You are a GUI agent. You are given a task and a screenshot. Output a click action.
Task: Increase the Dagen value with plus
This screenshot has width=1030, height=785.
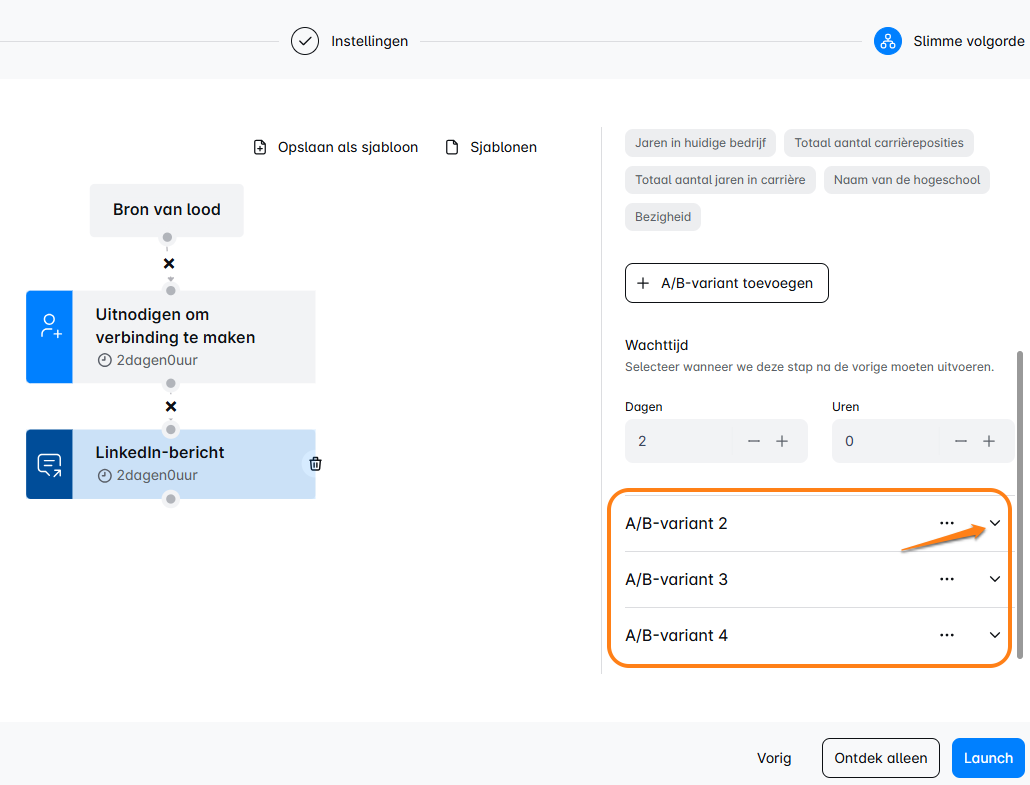click(782, 441)
